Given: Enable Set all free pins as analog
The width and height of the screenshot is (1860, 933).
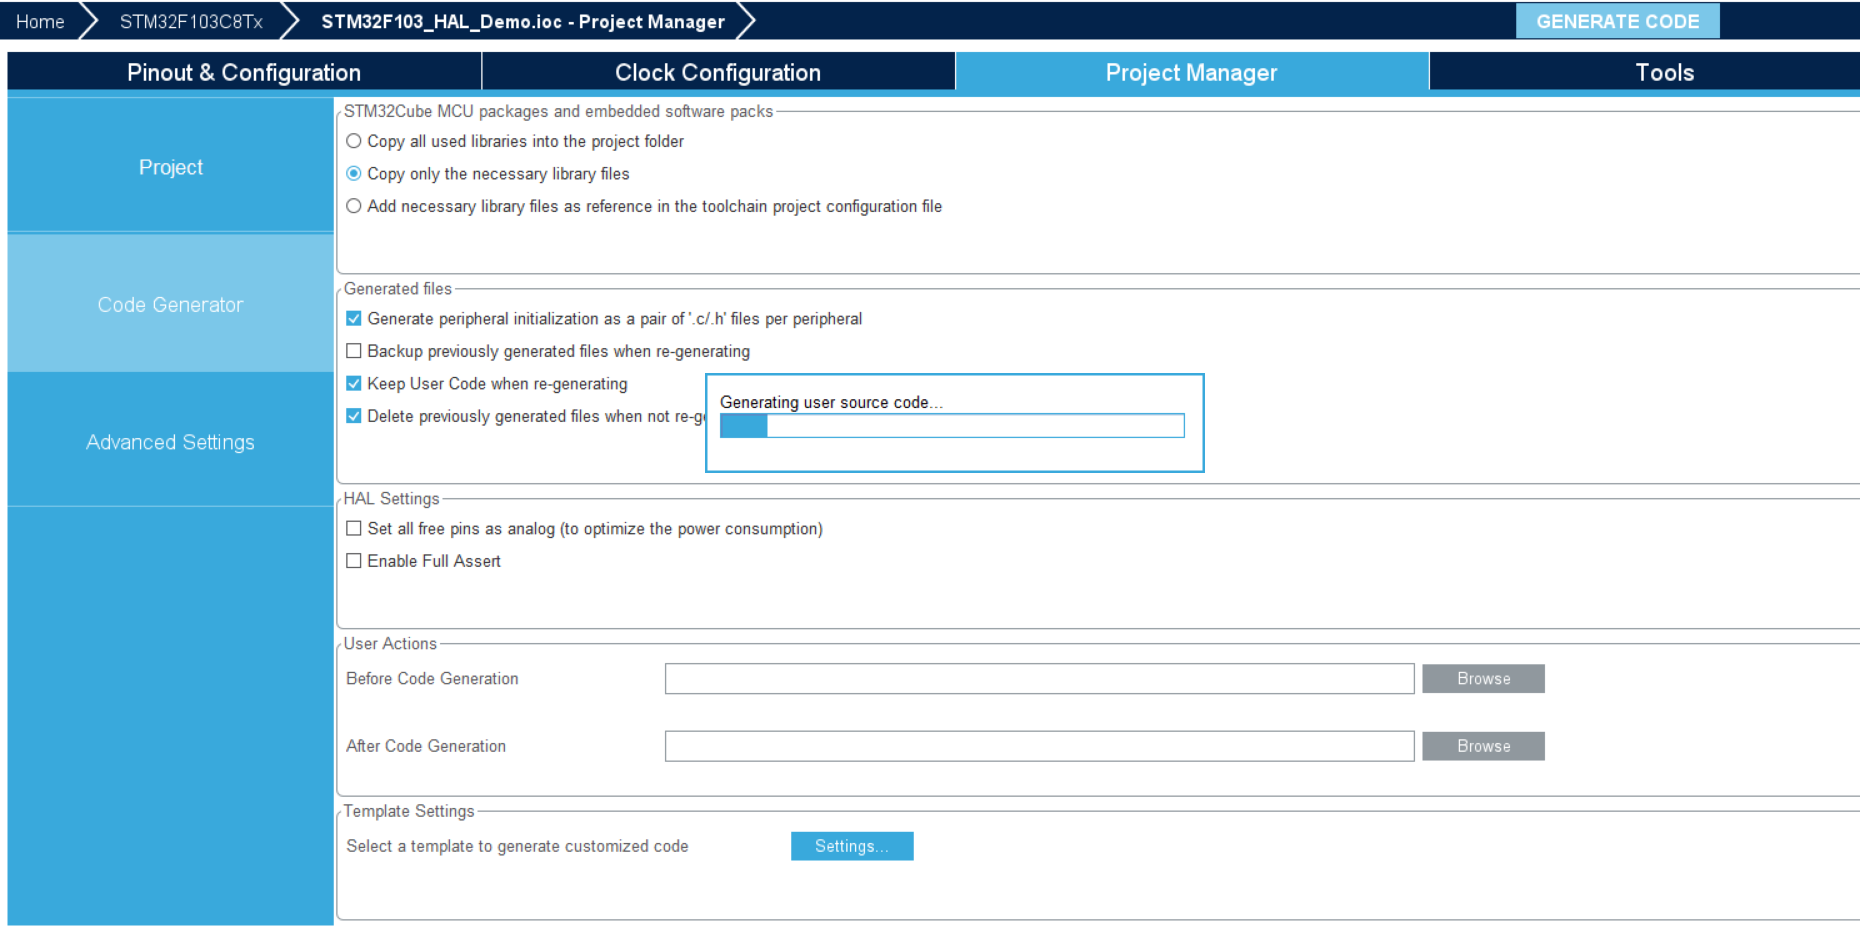Looking at the screenshot, I should [354, 529].
